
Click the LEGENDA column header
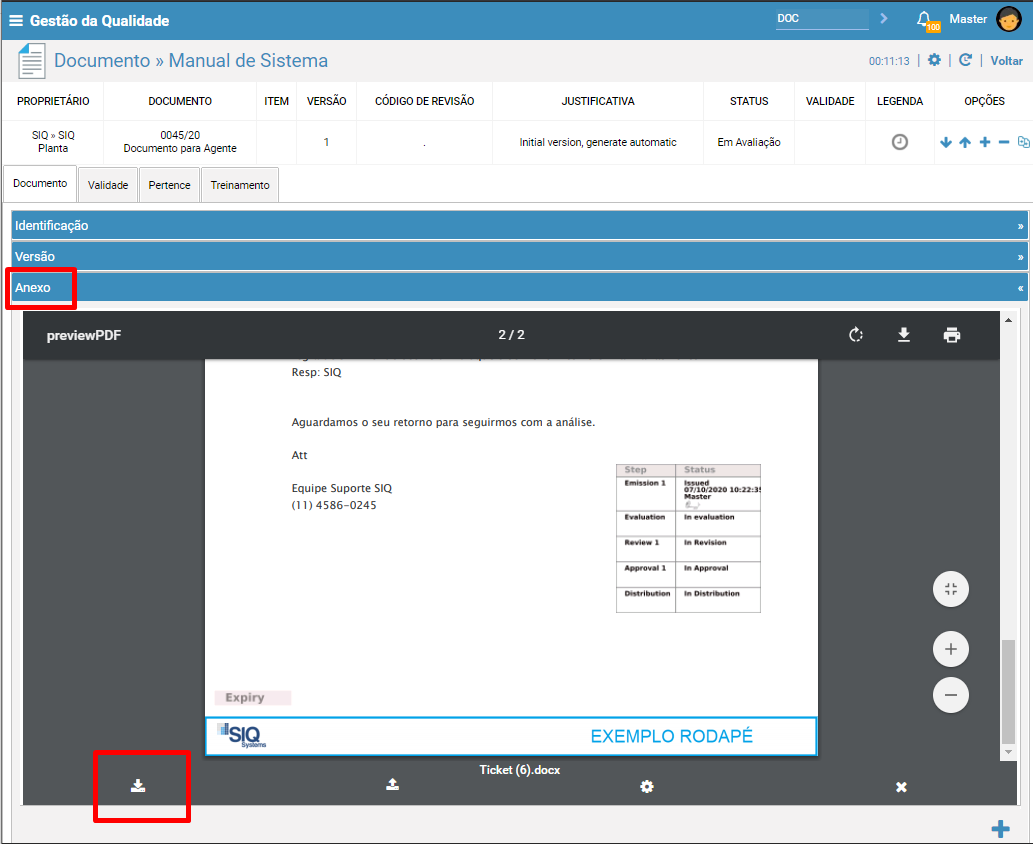point(899,101)
